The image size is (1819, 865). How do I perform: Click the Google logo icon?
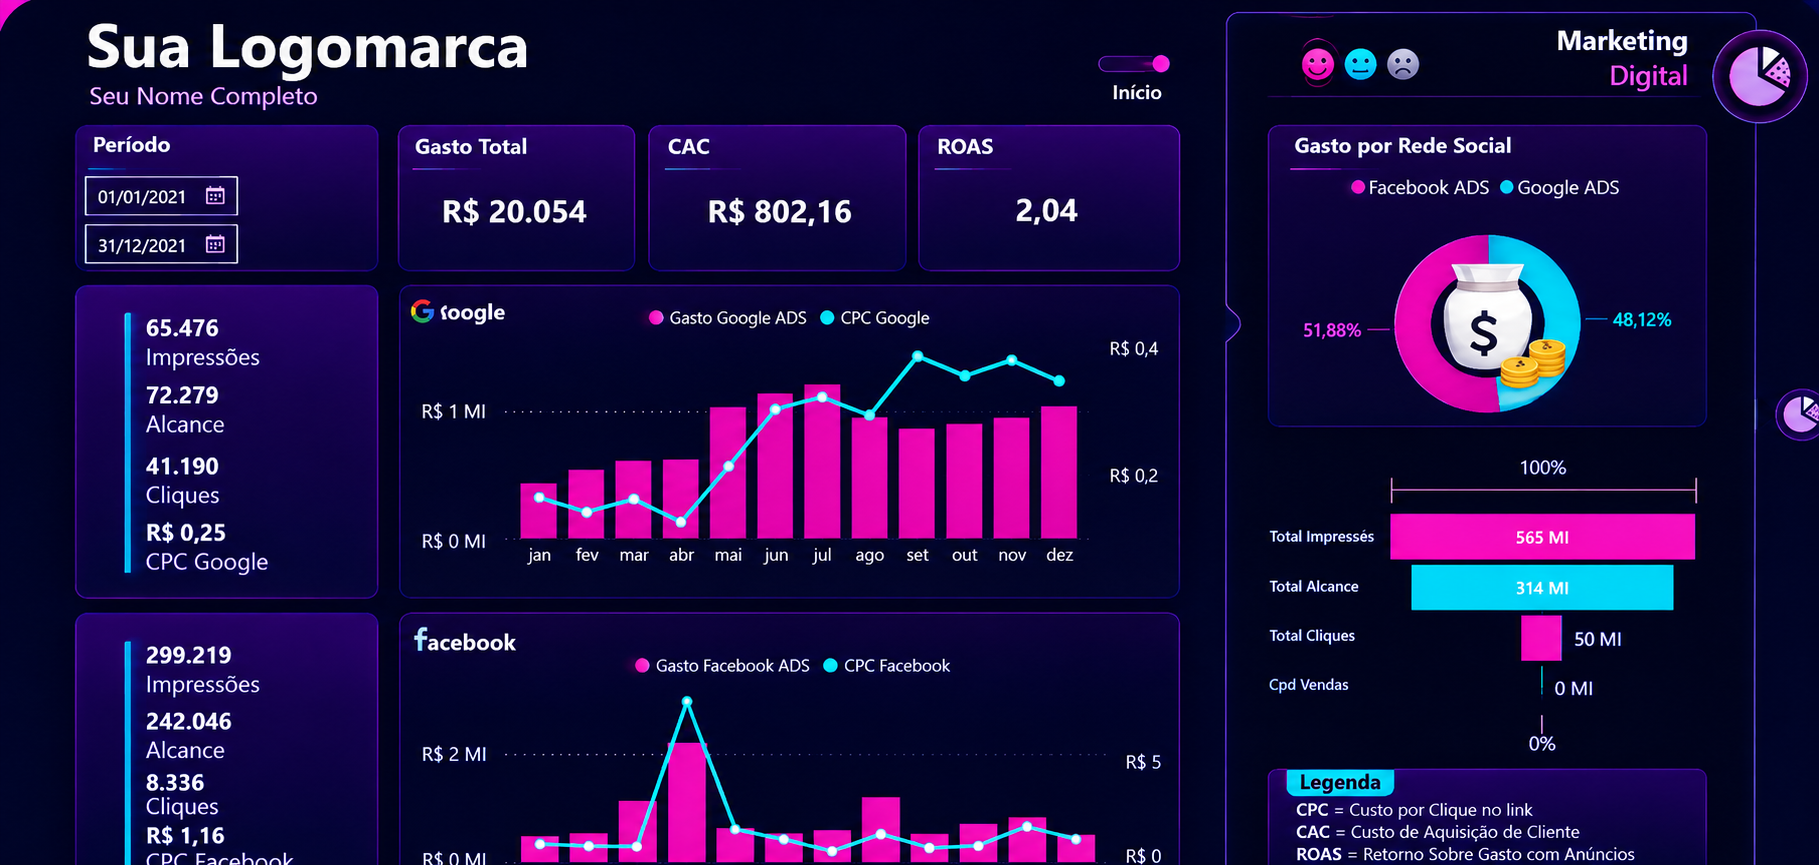pos(422,311)
